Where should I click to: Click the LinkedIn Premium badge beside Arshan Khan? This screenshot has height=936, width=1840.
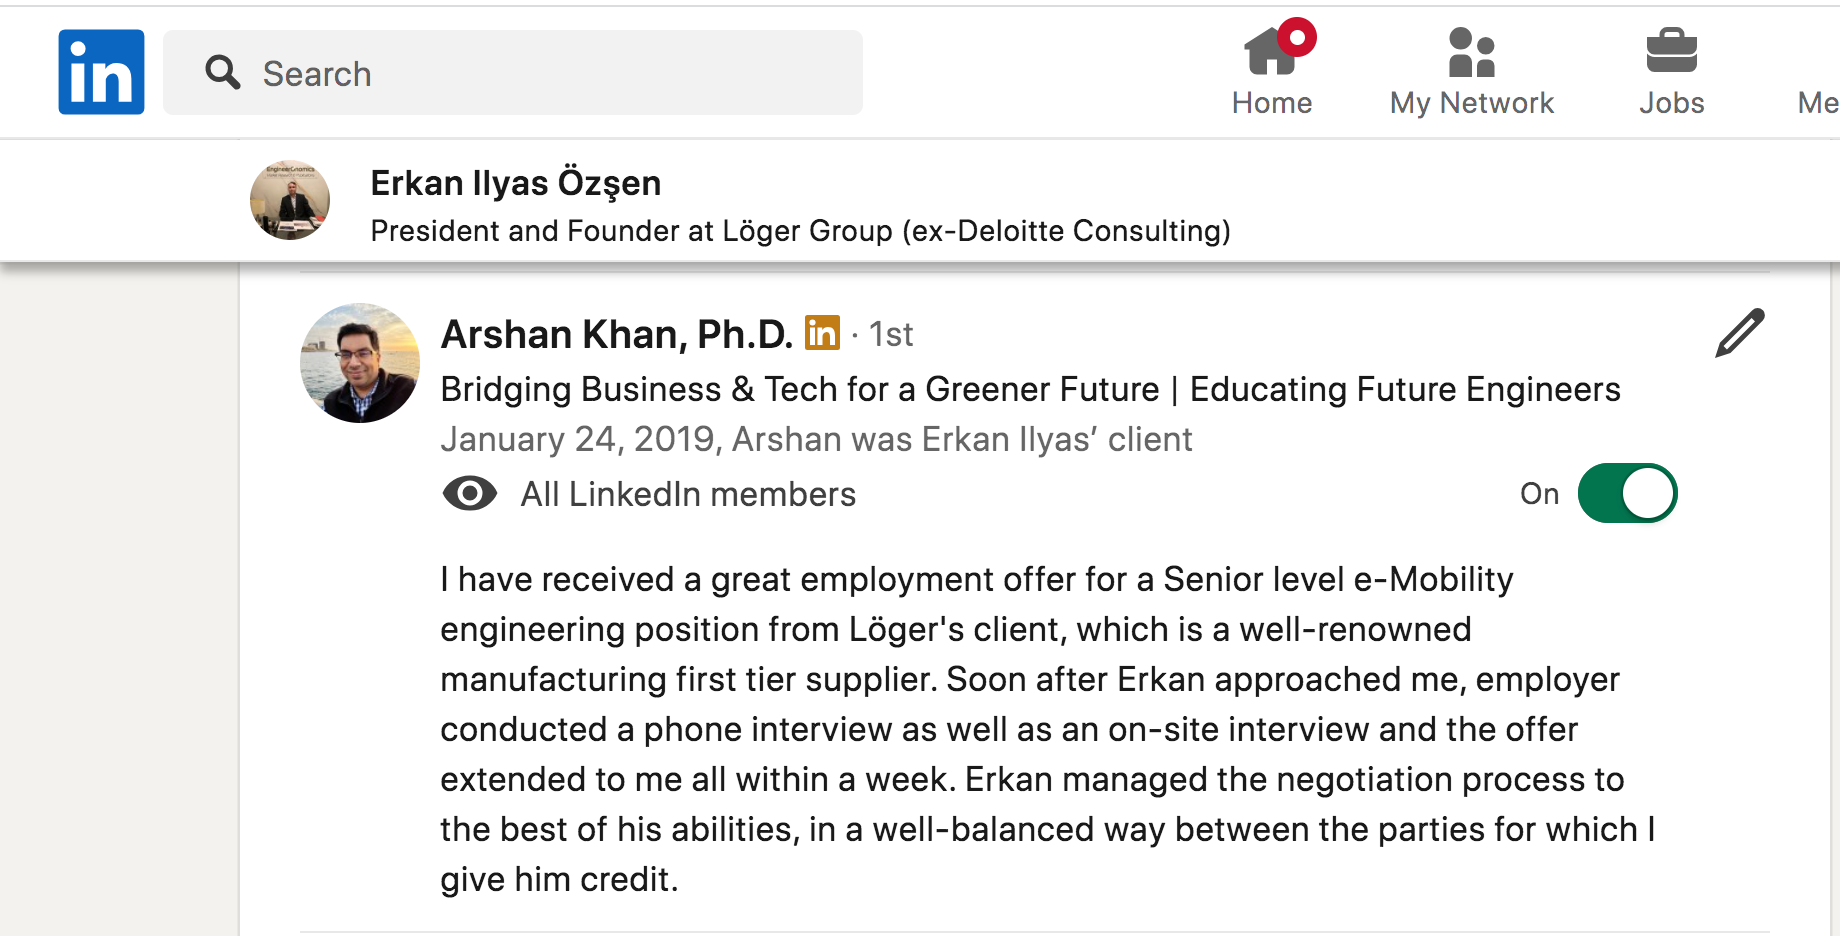pos(822,334)
